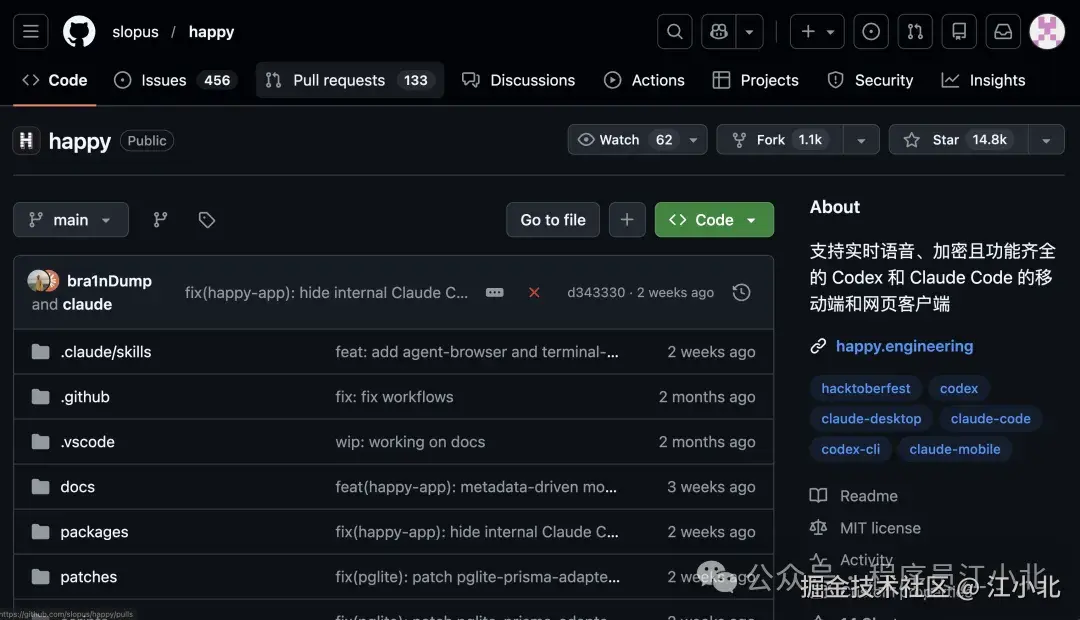Open the .github folder
This screenshot has width=1080, height=620.
(x=85, y=397)
